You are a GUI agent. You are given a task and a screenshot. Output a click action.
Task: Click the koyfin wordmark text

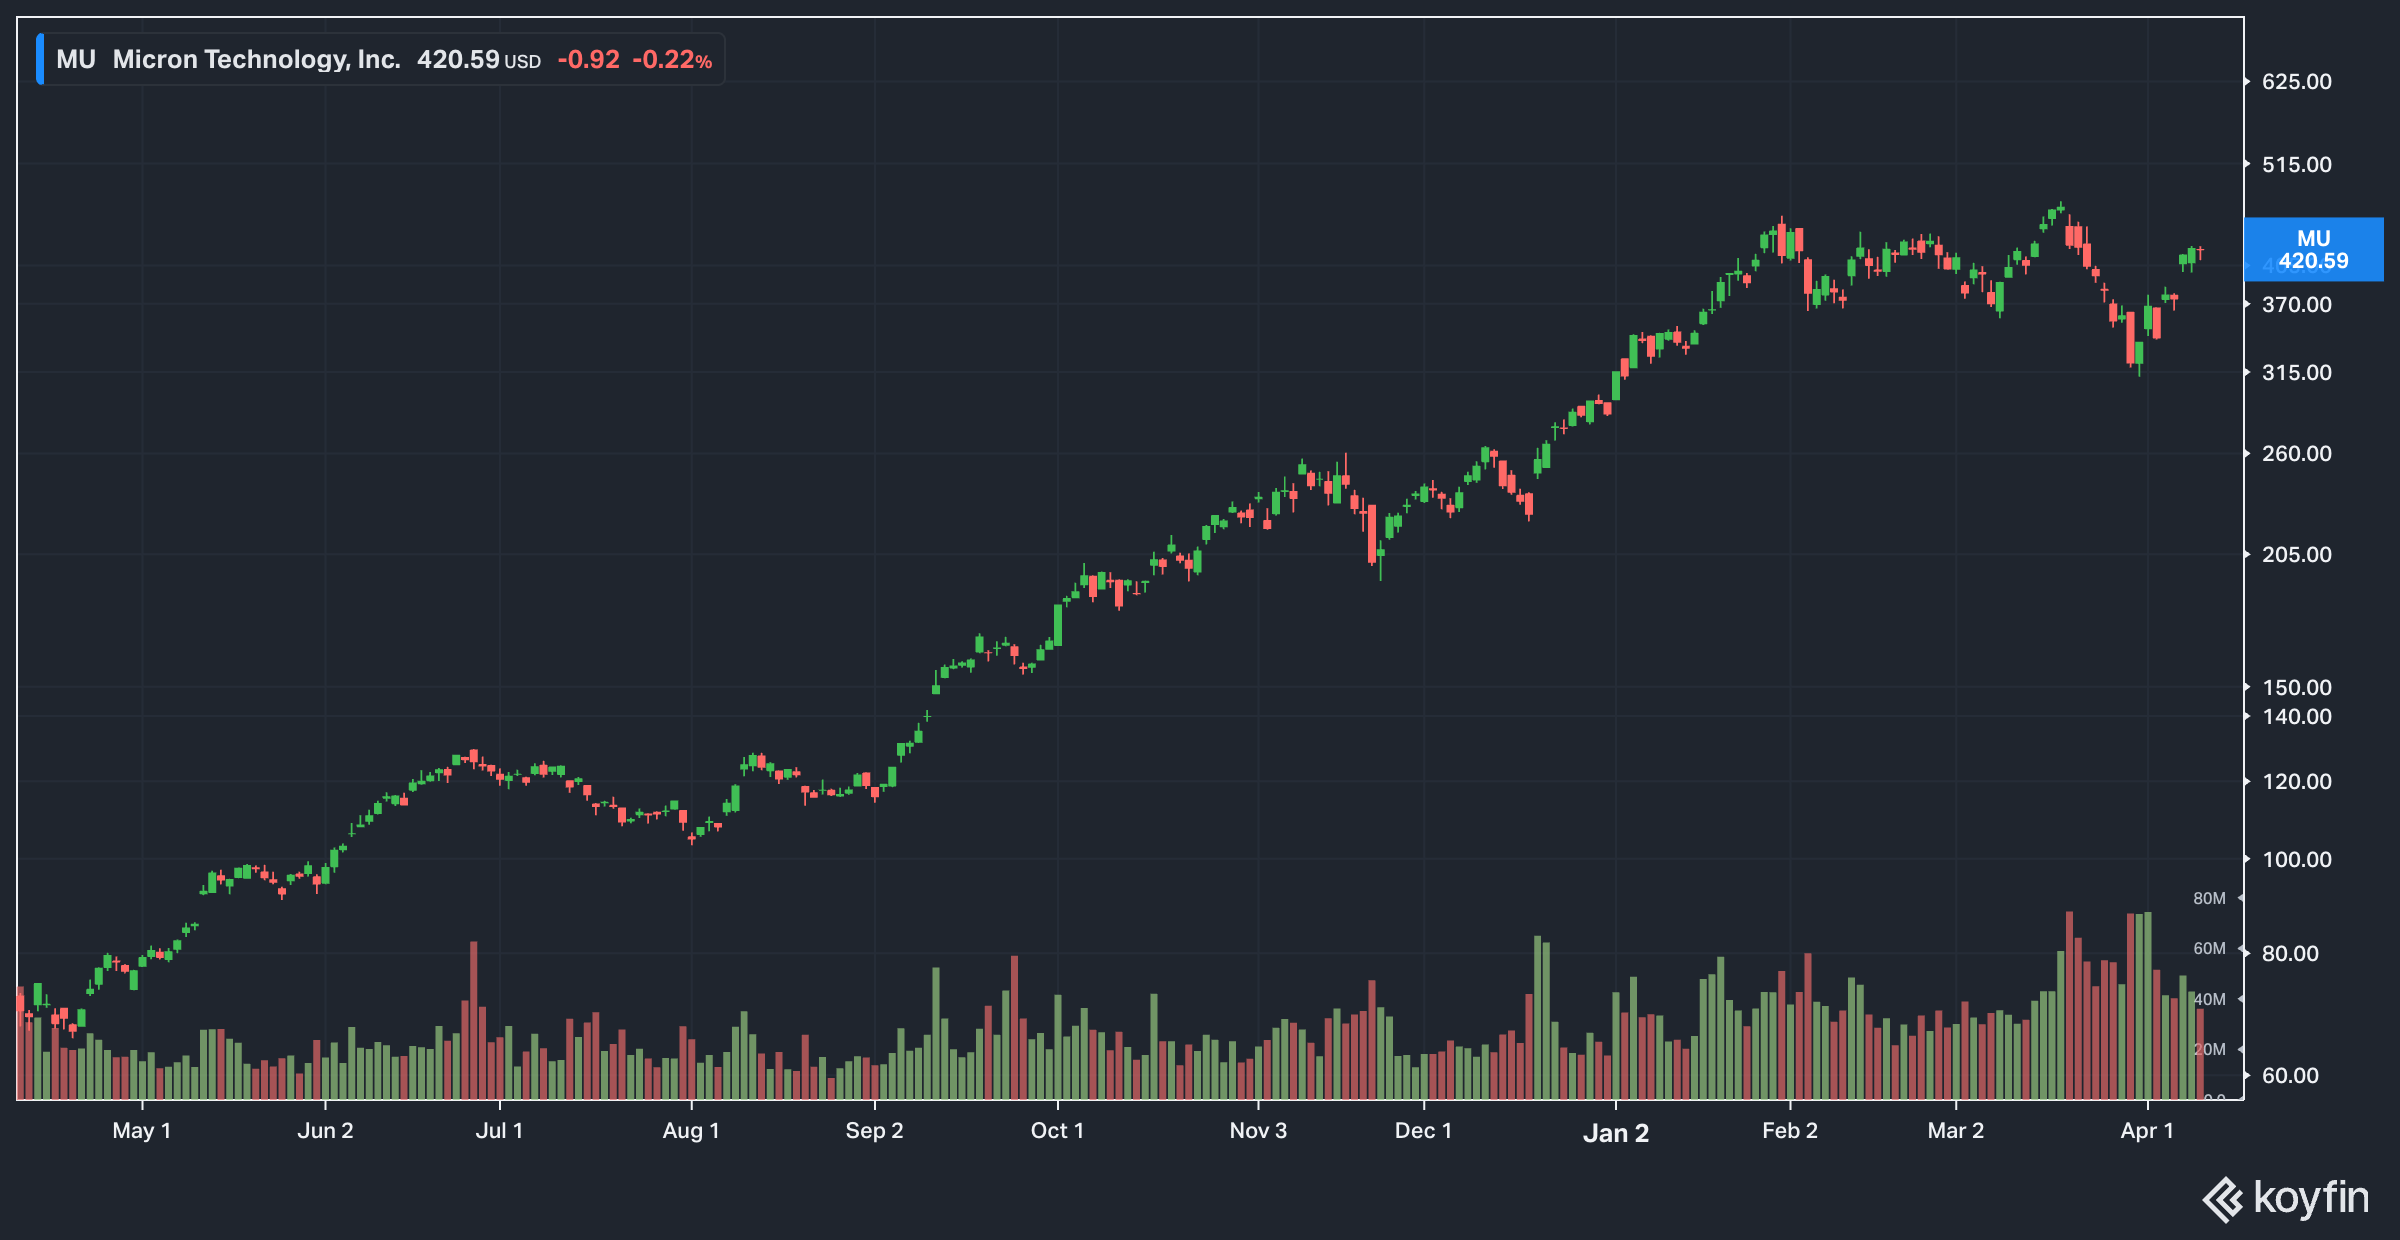coord(2311,1197)
